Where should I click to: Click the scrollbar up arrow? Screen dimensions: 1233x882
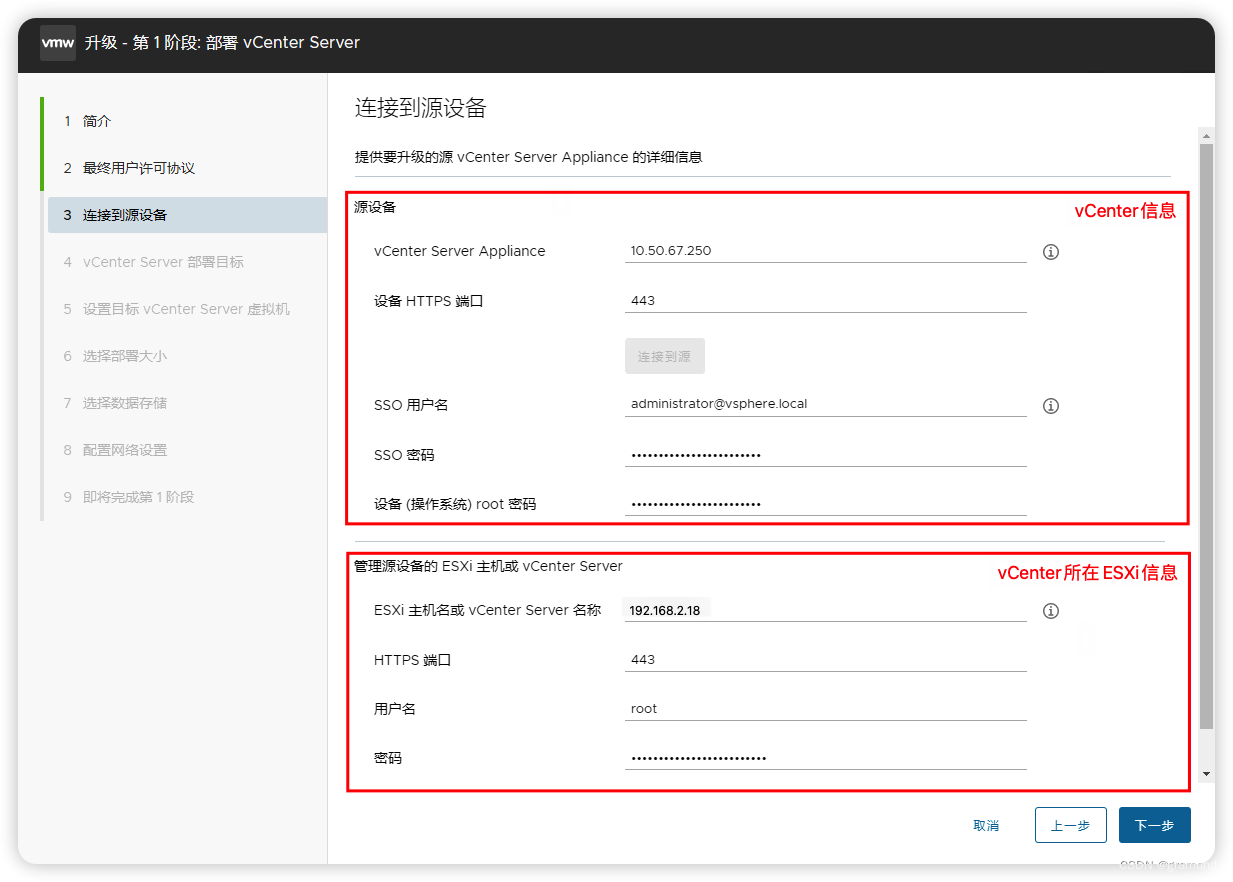1206,135
